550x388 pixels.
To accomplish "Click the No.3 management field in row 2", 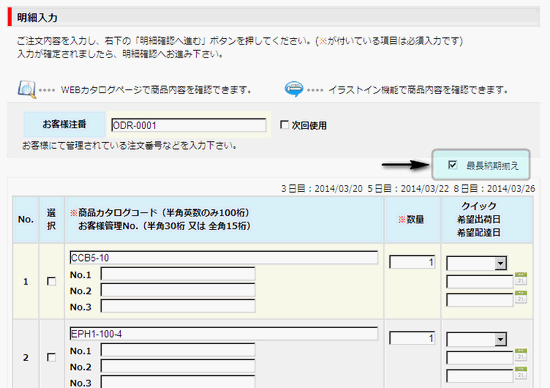I will click(x=178, y=382).
